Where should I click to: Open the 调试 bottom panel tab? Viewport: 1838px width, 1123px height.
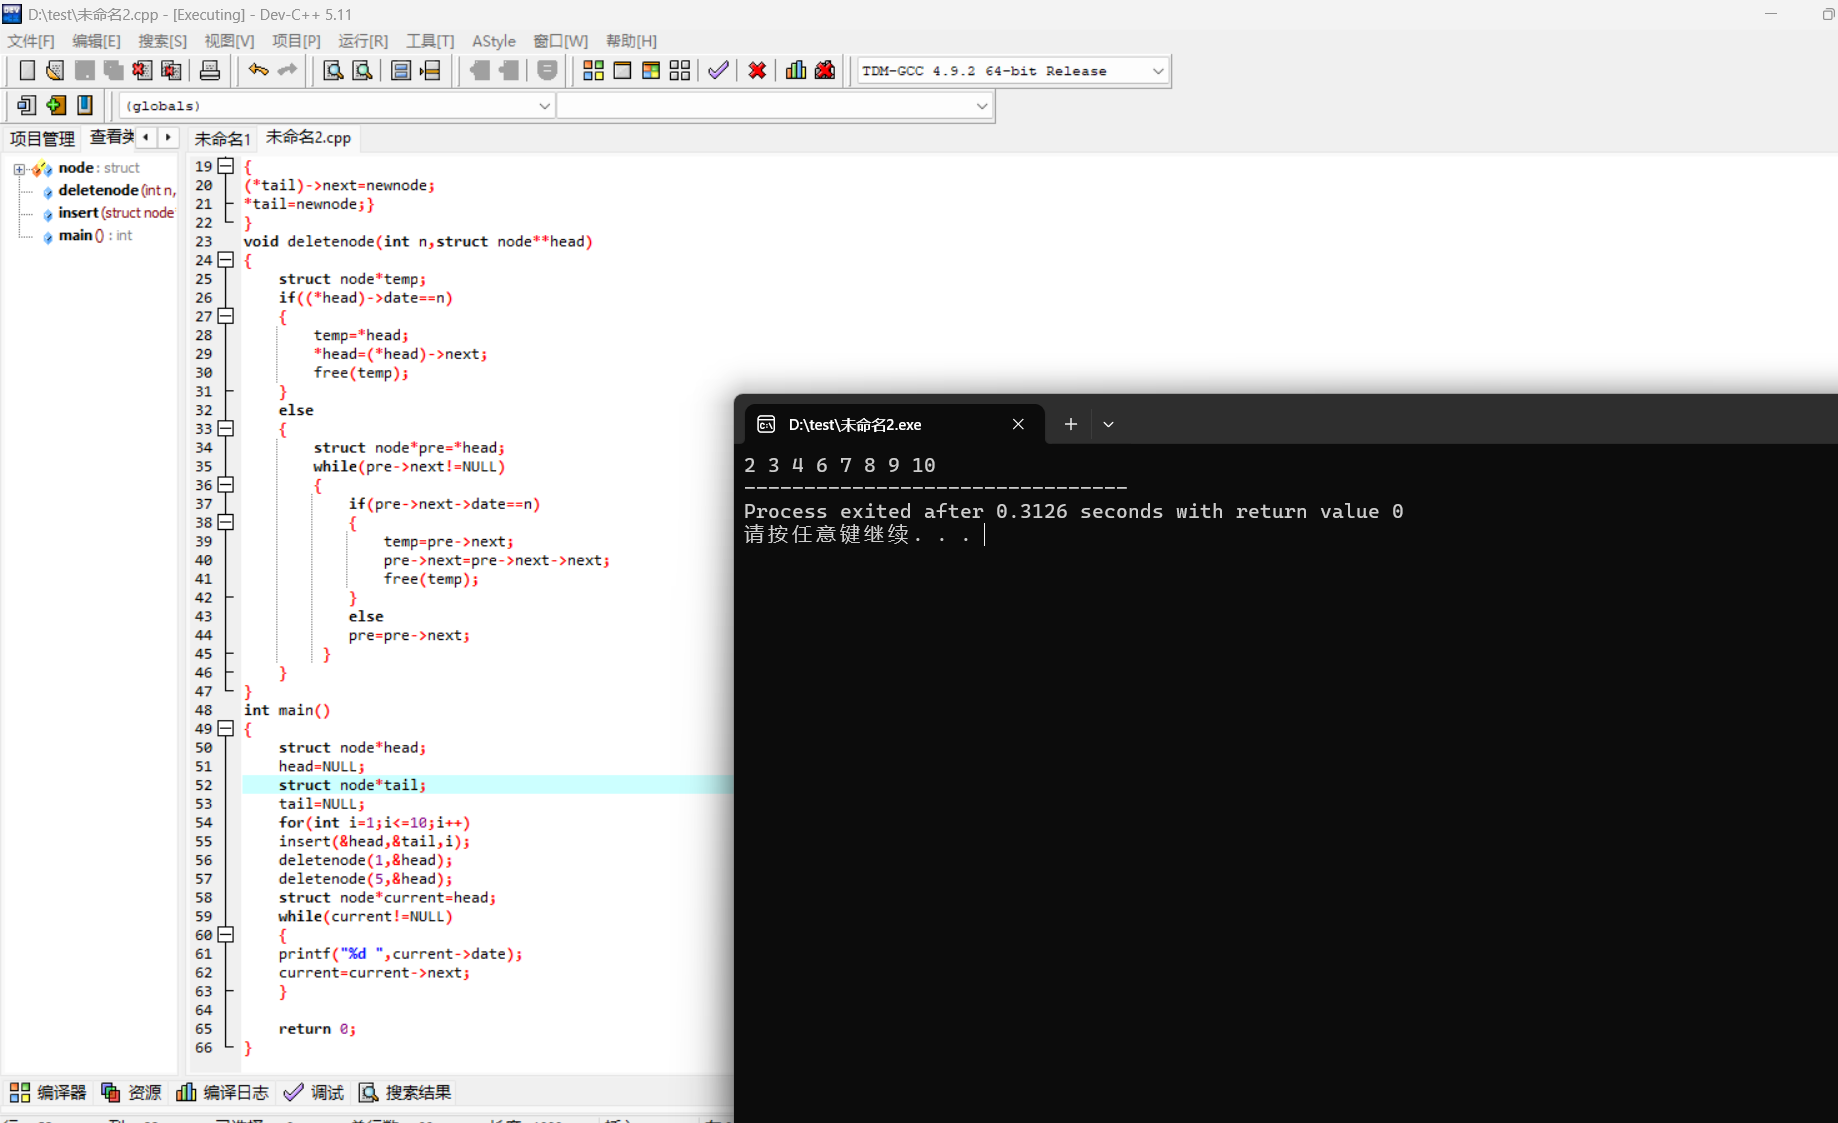pyautogui.click(x=314, y=1092)
